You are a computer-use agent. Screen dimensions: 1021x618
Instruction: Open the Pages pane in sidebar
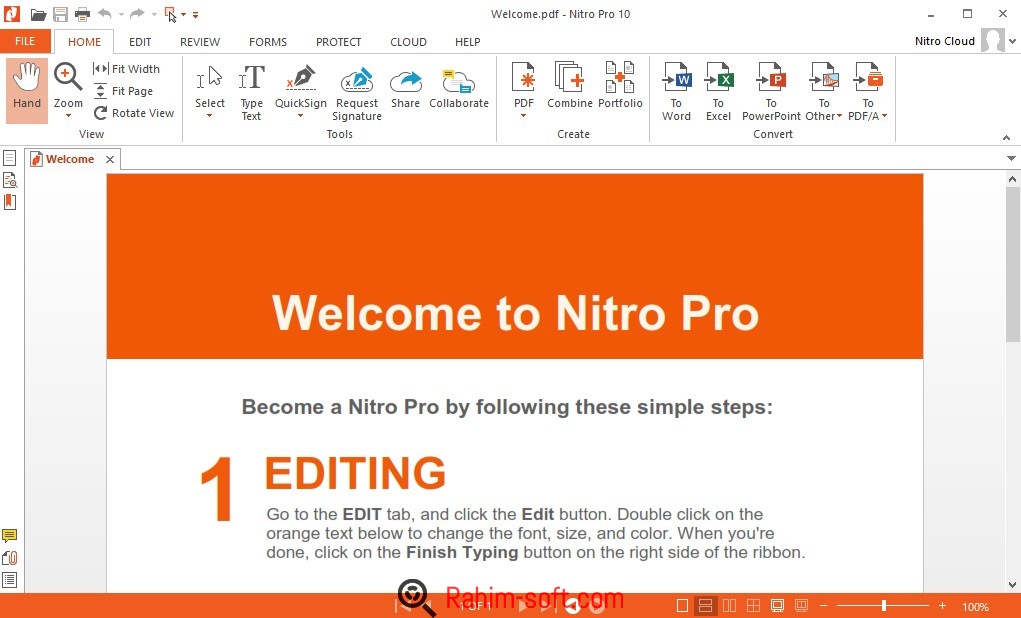pyautogui.click(x=9, y=158)
